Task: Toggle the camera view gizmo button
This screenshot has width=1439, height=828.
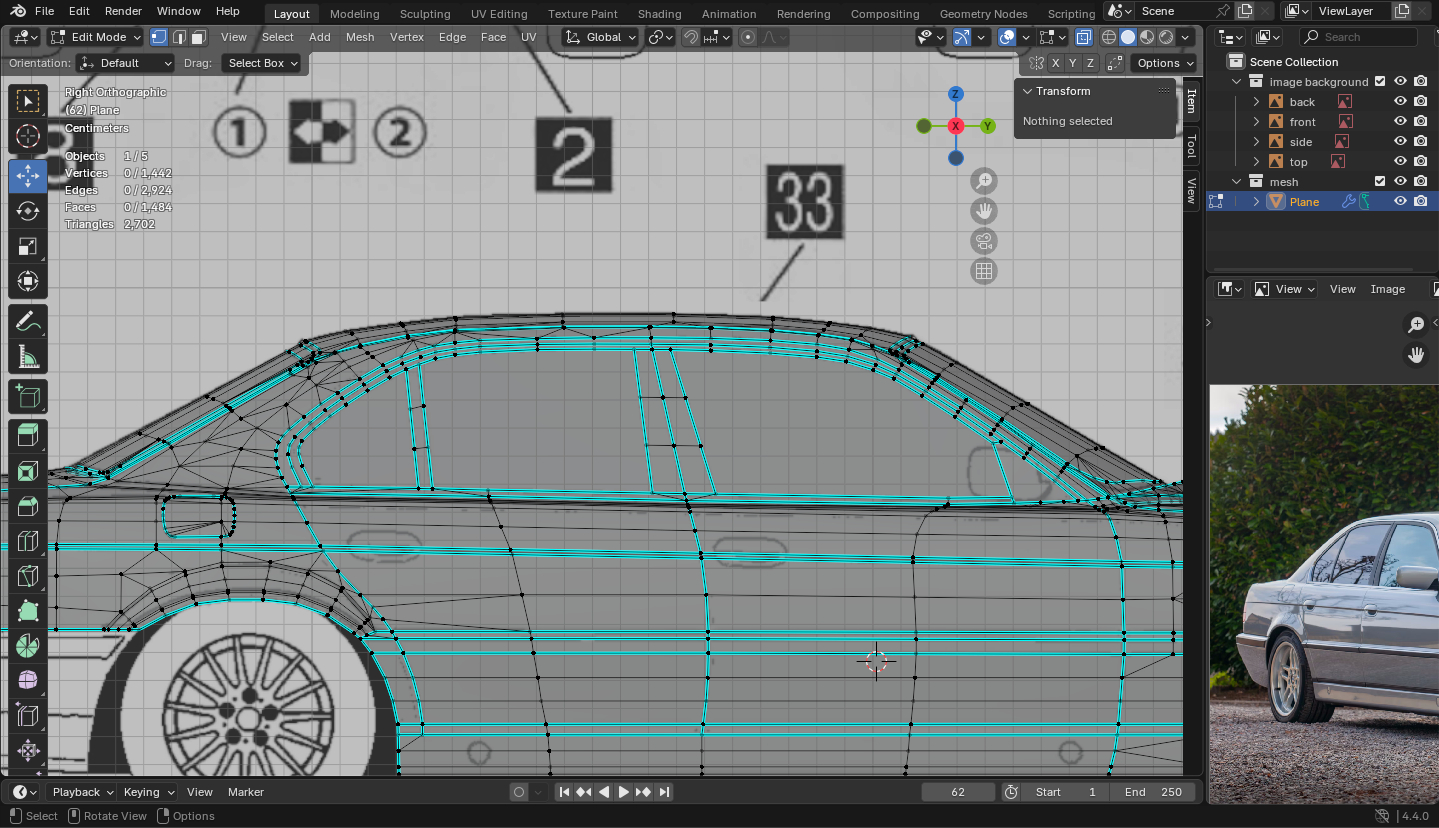Action: (x=984, y=241)
